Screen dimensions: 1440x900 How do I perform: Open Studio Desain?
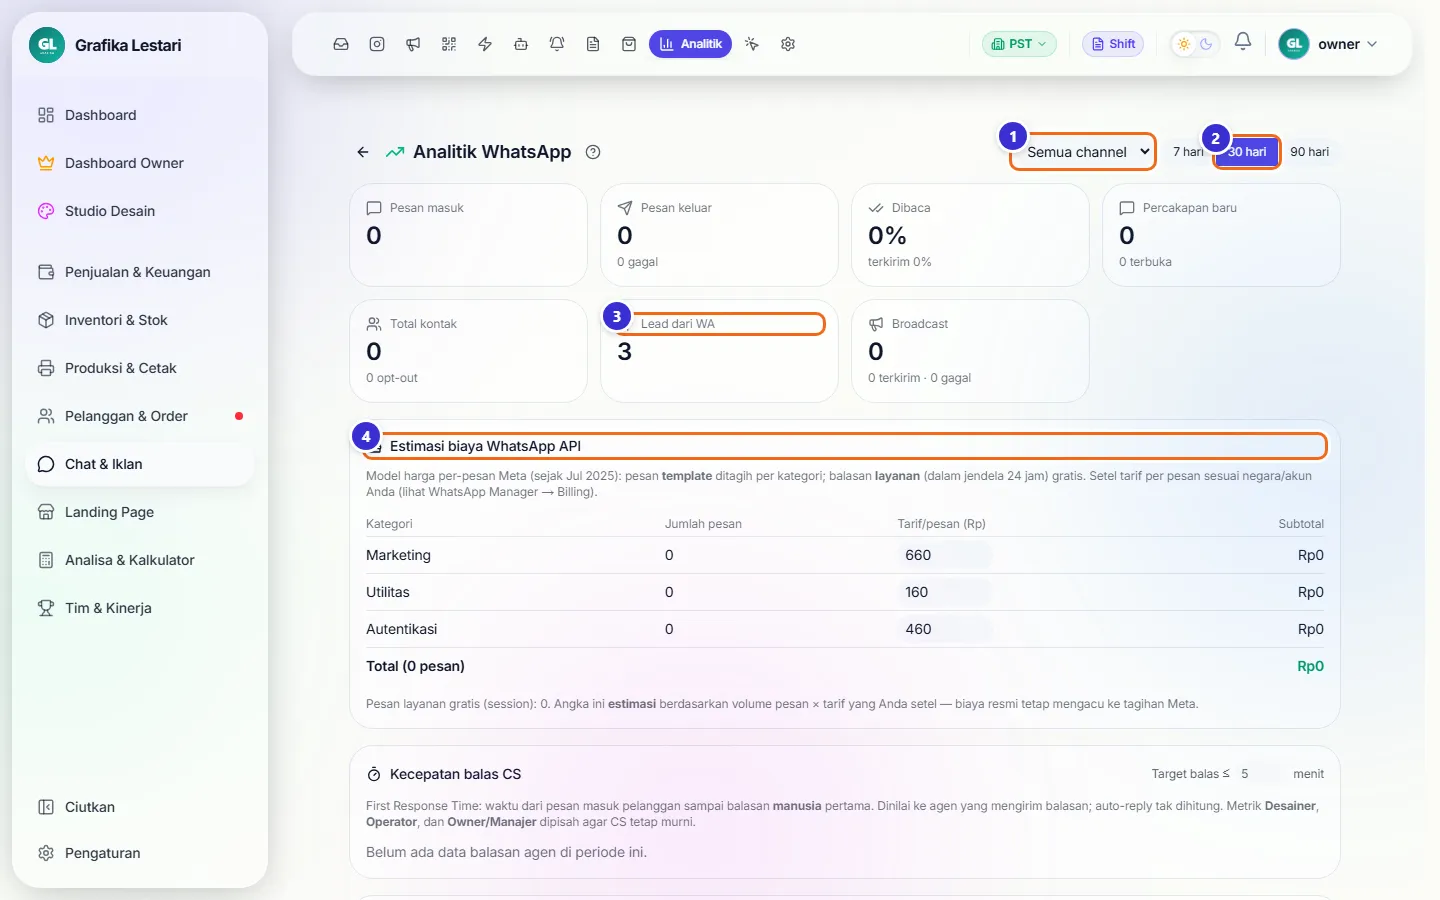[140, 211]
